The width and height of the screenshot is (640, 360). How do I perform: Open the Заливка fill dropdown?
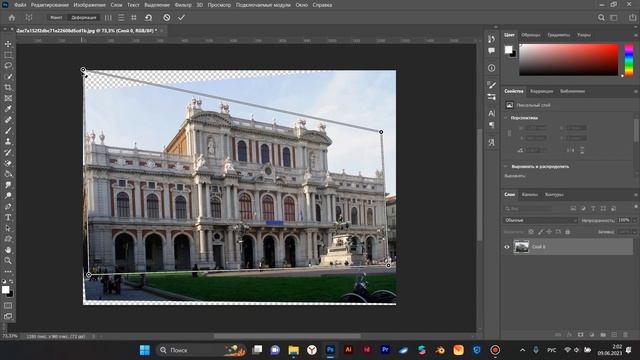tap(634, 232)
